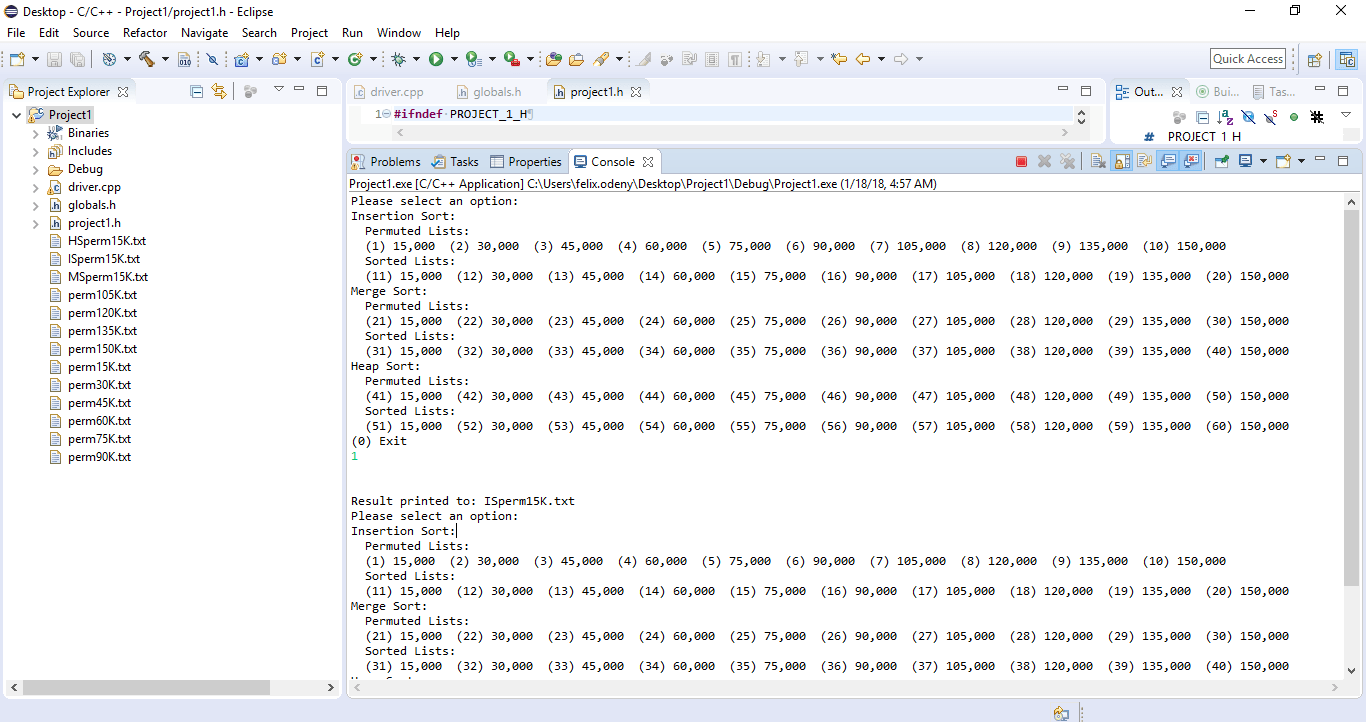Close the project1.h editor tab
This screenshot has height=722, width=1366.
[636, 92]
